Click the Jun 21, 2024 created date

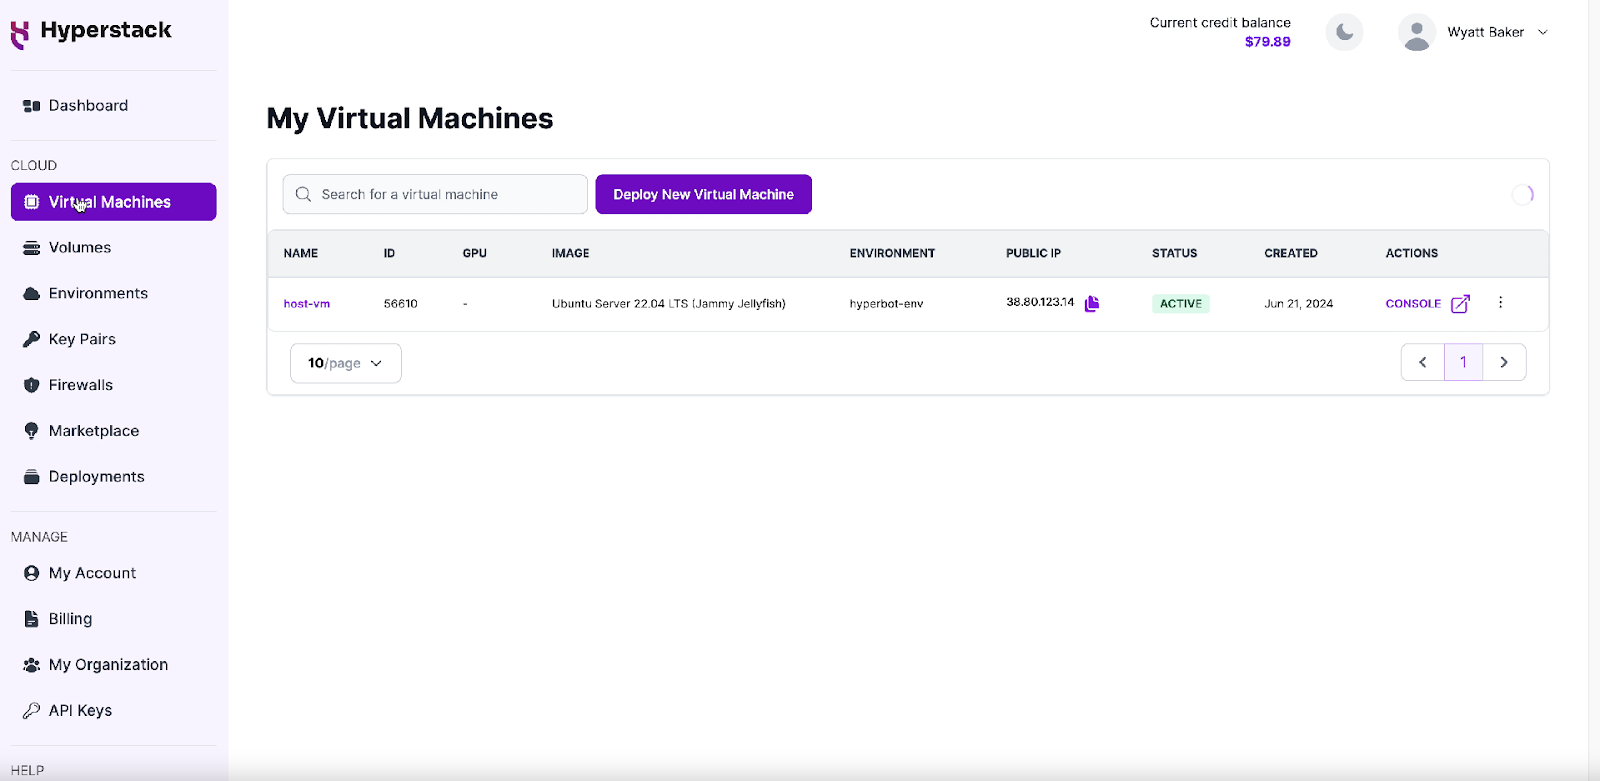tap(1298, 304)
